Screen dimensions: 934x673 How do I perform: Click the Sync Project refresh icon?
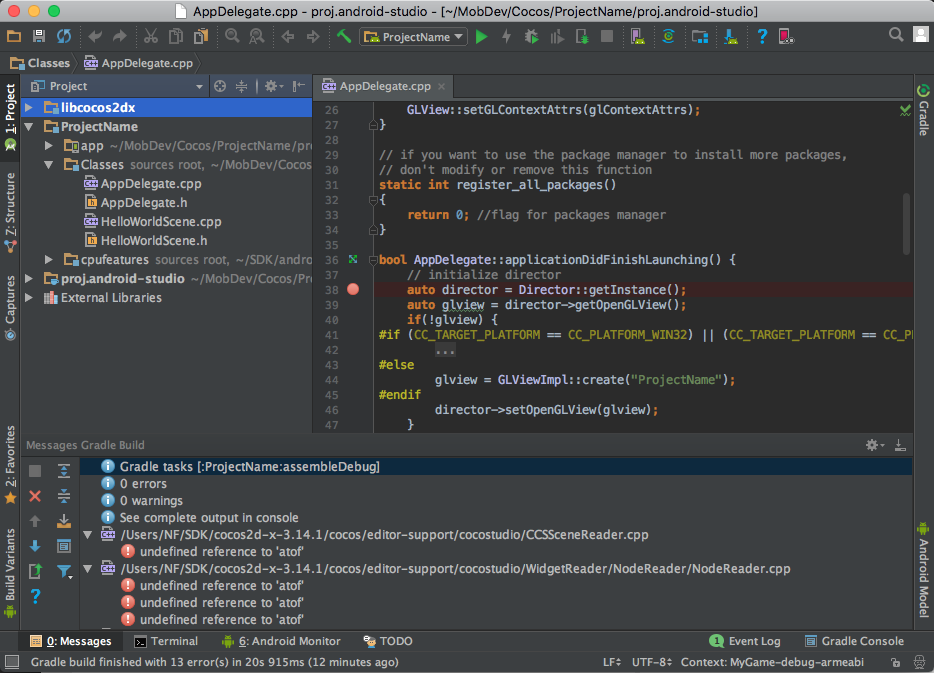[64, 37]
